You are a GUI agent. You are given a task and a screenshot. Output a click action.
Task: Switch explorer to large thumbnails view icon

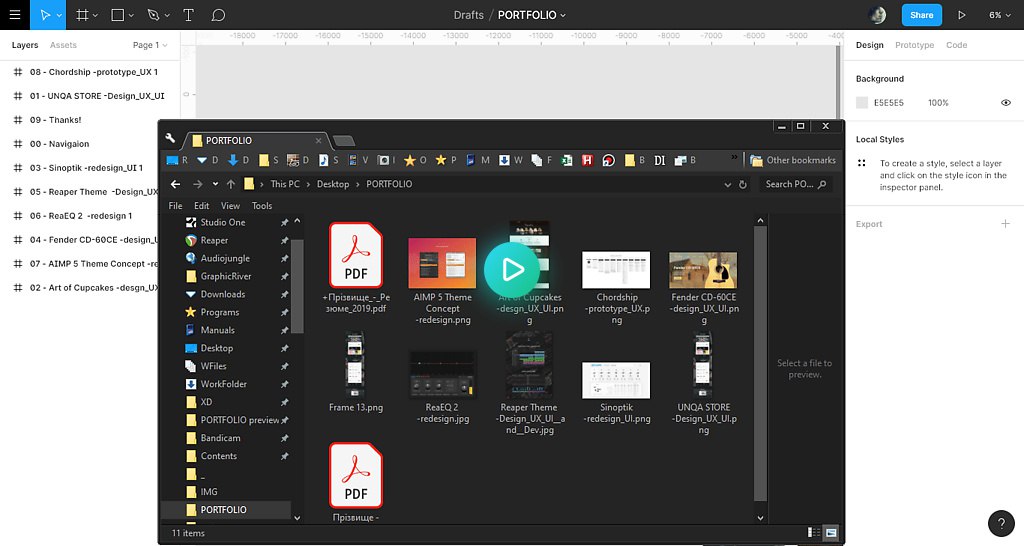click(x=831, y=532)
